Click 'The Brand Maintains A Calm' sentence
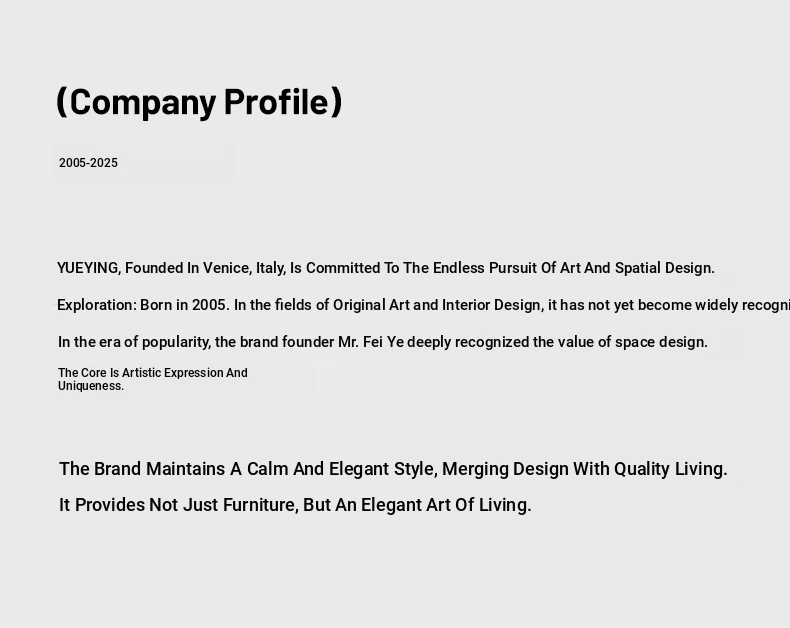Image resolution: width=790 pixels, height=628 pixels. click(393, 469)
